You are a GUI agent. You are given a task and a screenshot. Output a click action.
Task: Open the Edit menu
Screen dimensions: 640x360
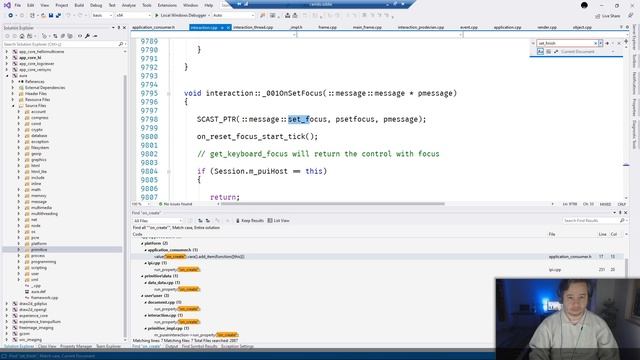31,5
